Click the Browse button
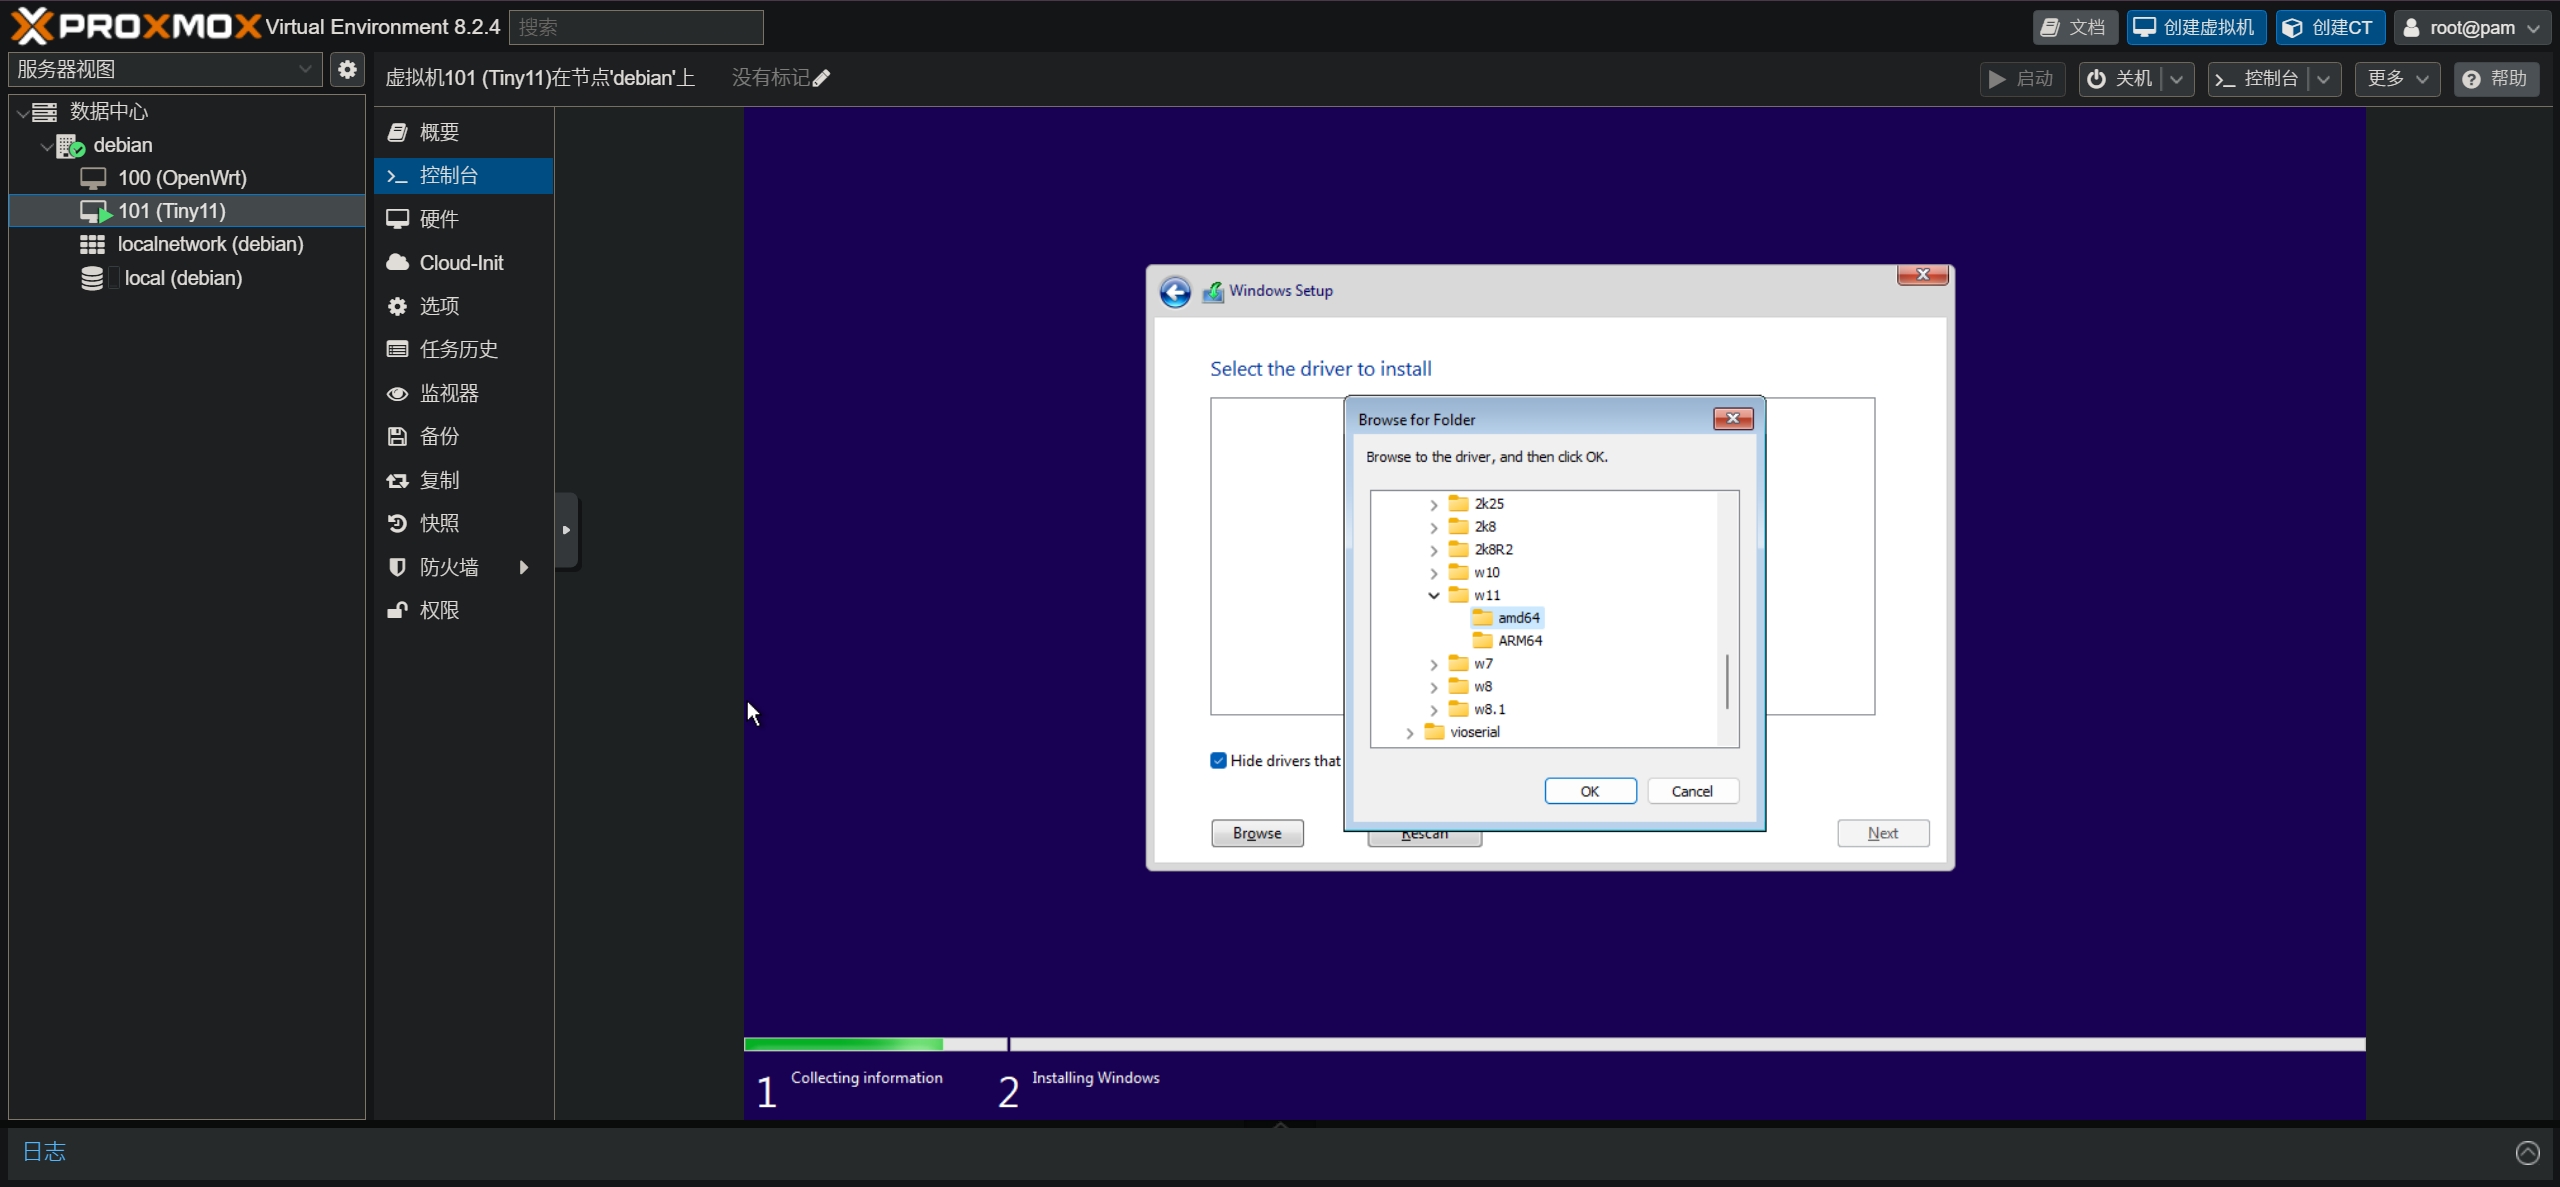This screenshot has height=1187, width=2560. (1257, 833)
